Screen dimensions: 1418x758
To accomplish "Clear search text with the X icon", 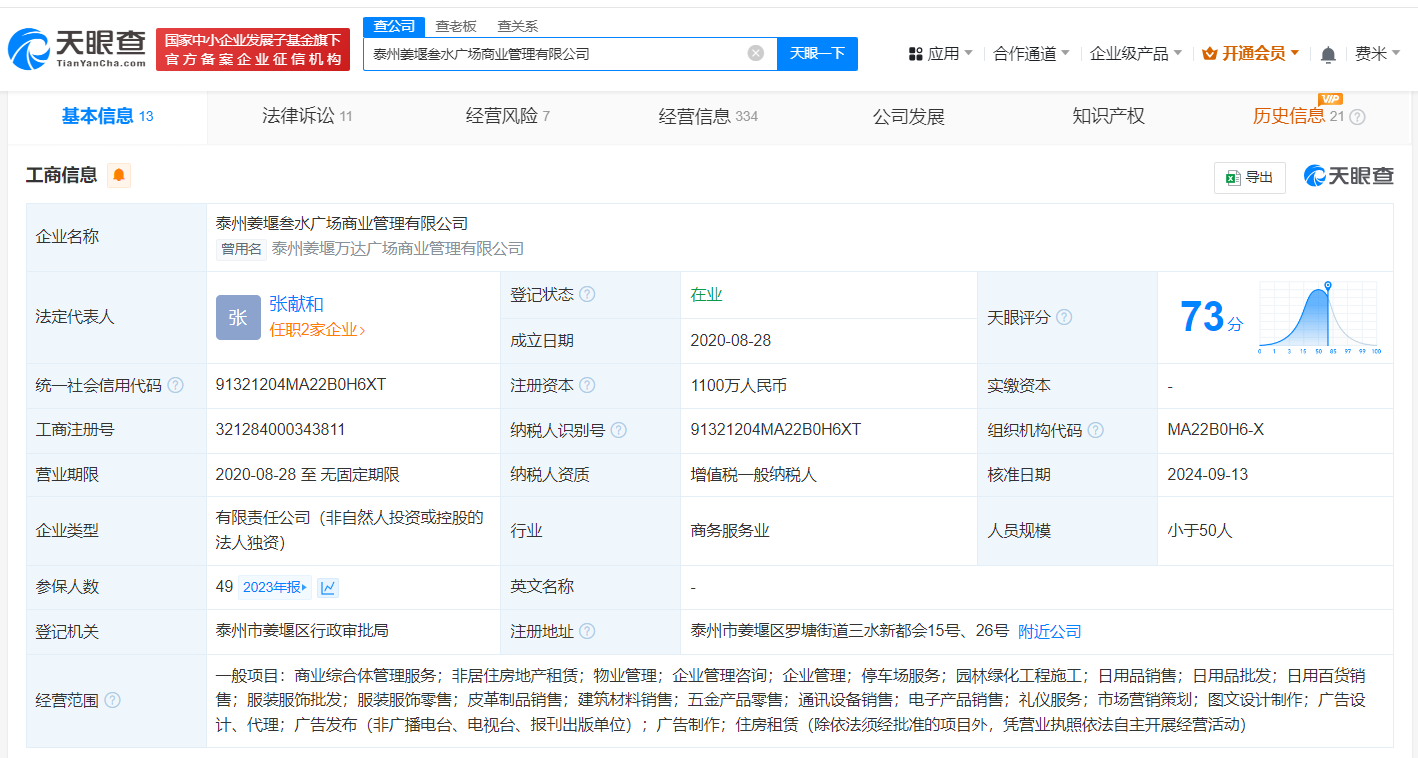I will pos(755,54).
